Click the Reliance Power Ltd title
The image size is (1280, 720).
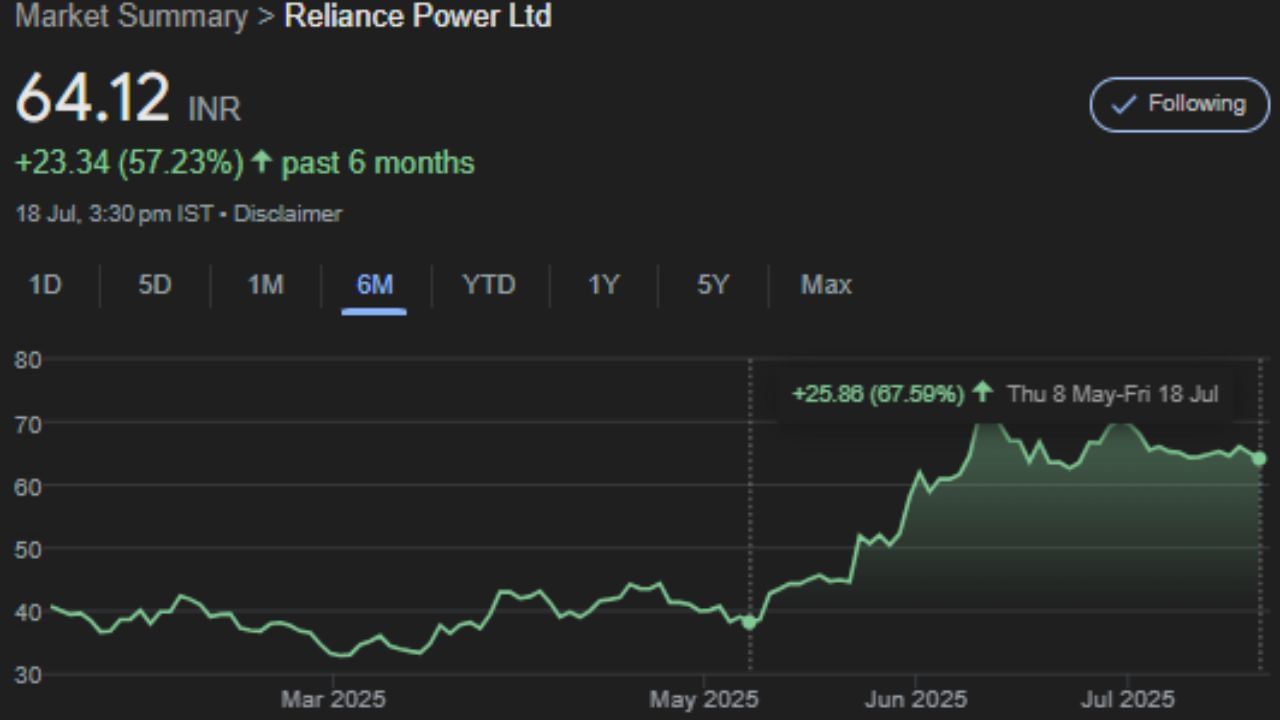[x=418, y=16]
